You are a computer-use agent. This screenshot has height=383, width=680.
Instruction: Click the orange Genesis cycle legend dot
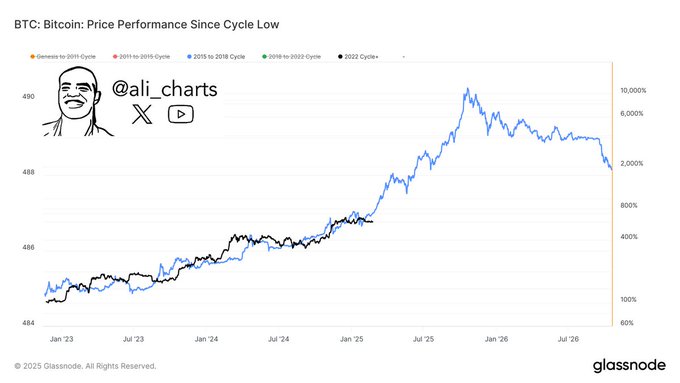[x=33, y=56]
